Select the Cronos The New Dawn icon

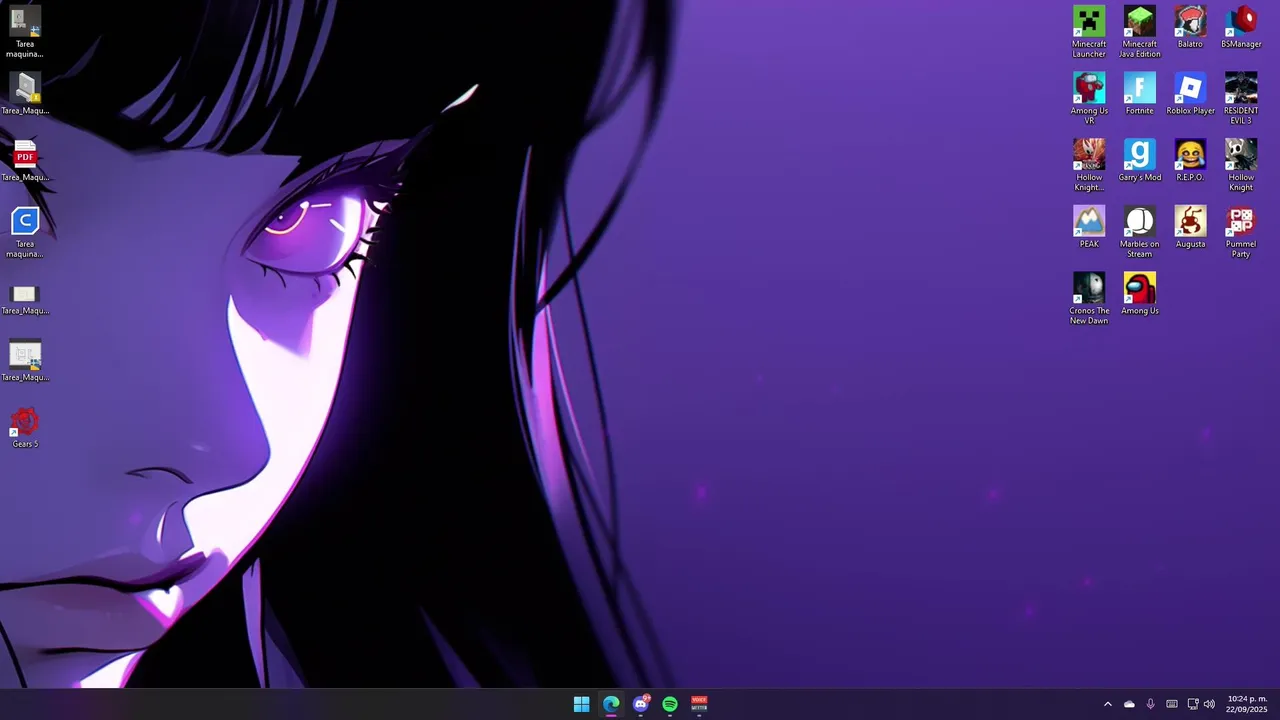coord(1089,299)
